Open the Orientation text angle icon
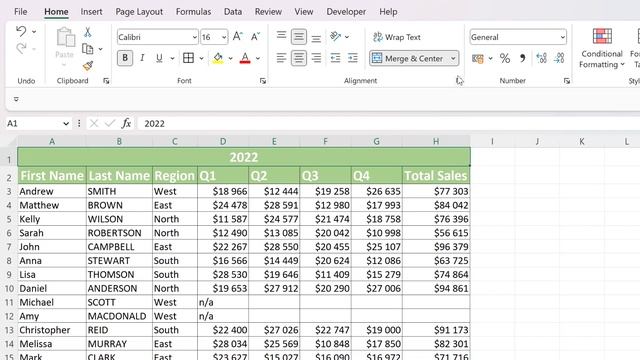The height and width of the screenshot is (360, 640). (336, 37)
